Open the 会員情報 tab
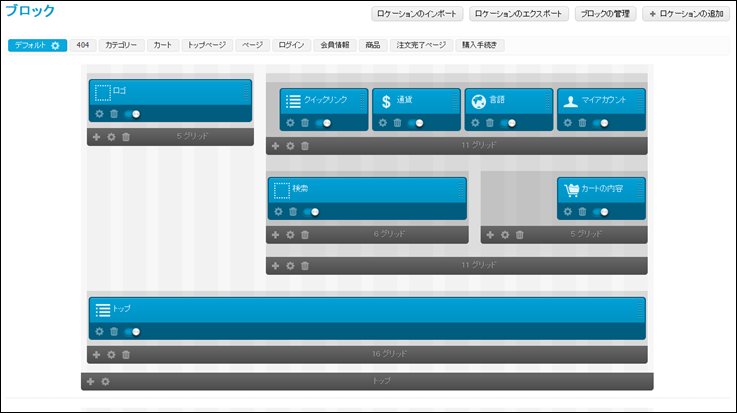The height and width of the screenshot is (413, 737). click(x=335, y=45)
